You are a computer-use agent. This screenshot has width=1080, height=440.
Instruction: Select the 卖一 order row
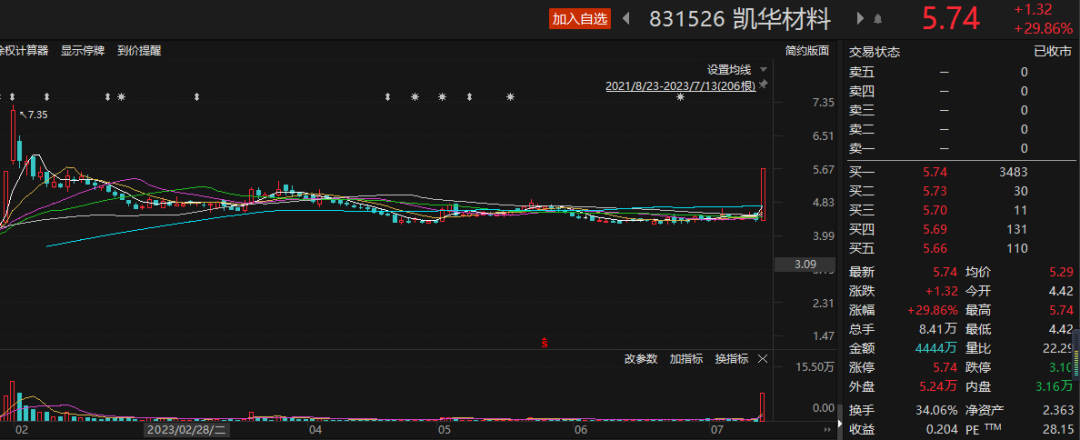(959, 148)
